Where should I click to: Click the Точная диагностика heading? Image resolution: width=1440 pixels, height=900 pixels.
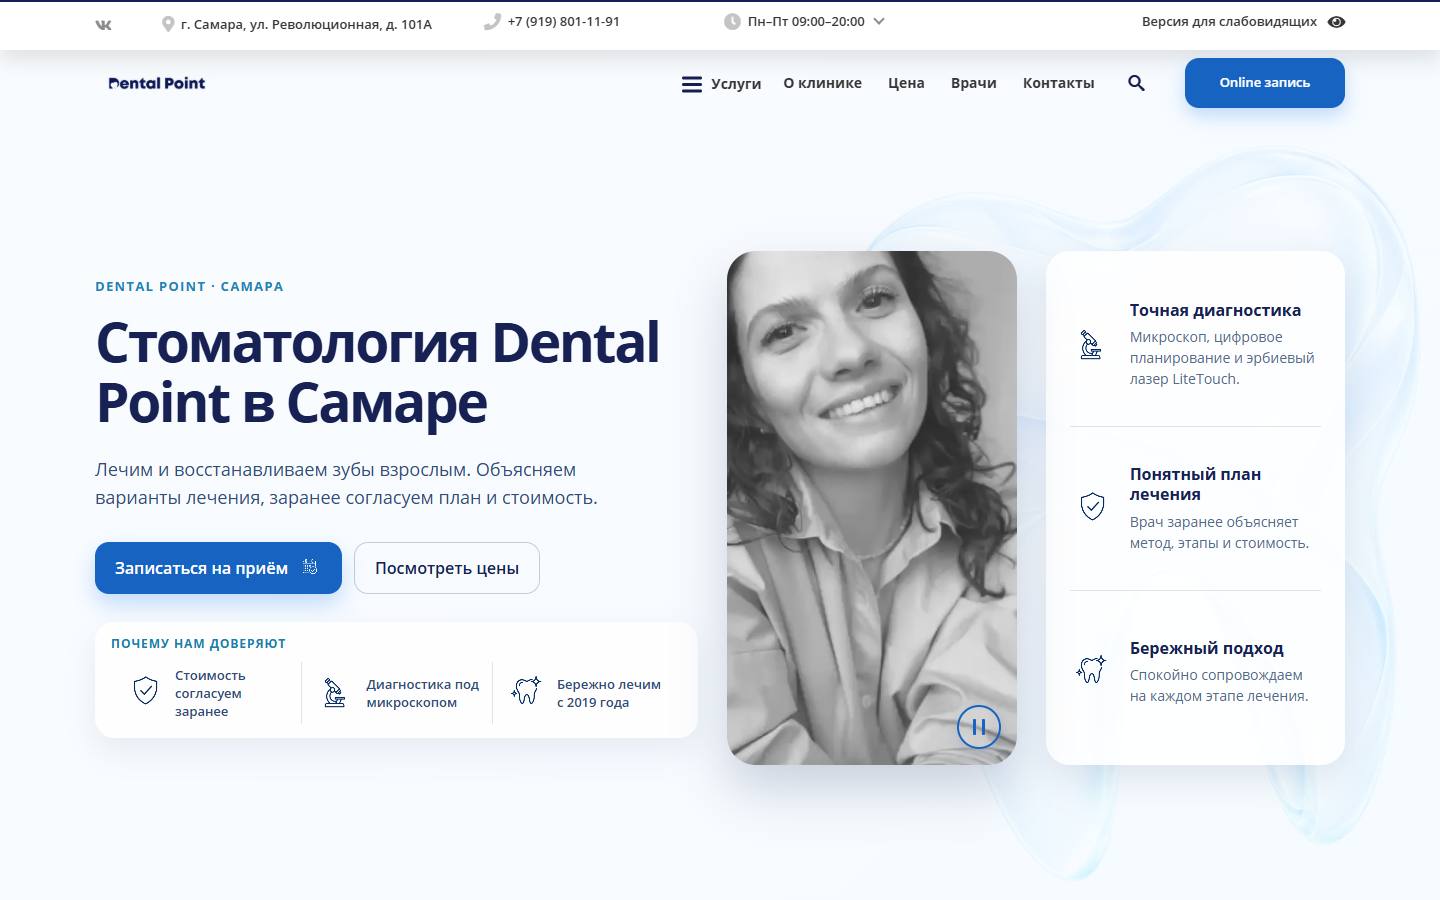[1215, 310]
